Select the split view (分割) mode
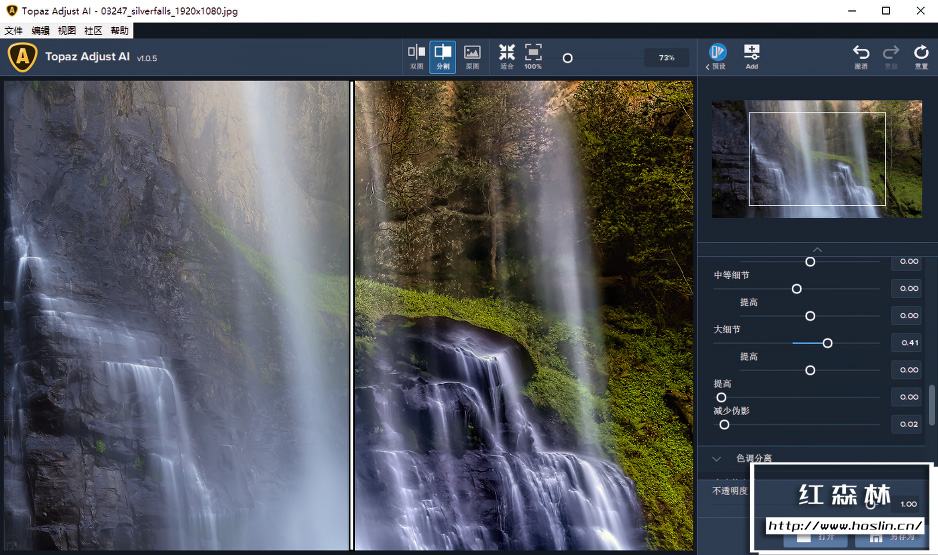The height and width of the screenshot is (555, 938). [x=443, y=57]
